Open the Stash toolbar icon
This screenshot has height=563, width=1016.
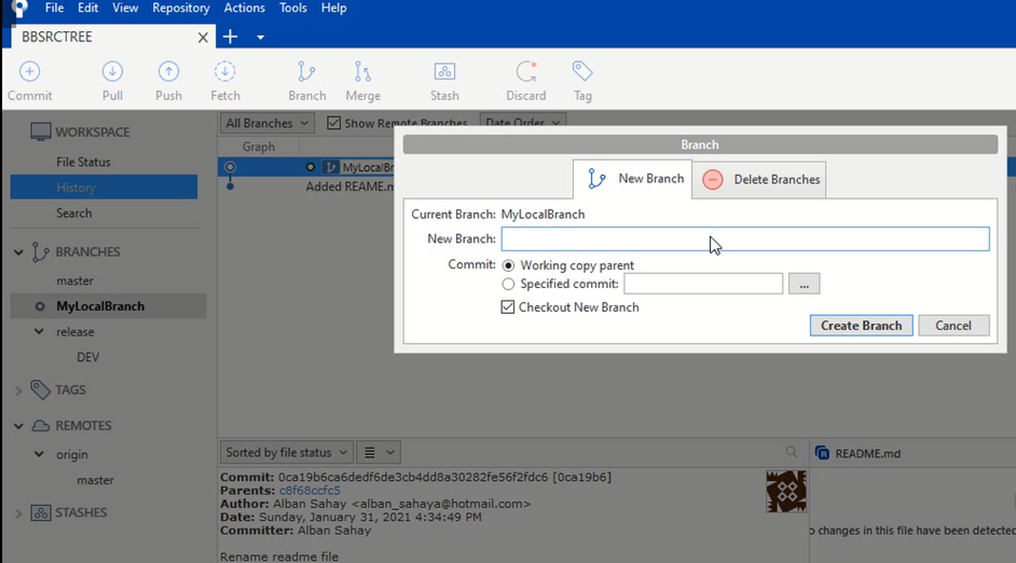click(x=444, y=81)
